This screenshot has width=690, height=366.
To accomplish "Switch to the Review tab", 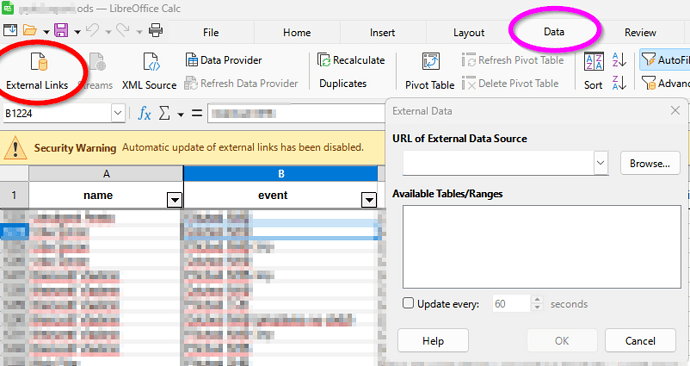I will (640, 33).
